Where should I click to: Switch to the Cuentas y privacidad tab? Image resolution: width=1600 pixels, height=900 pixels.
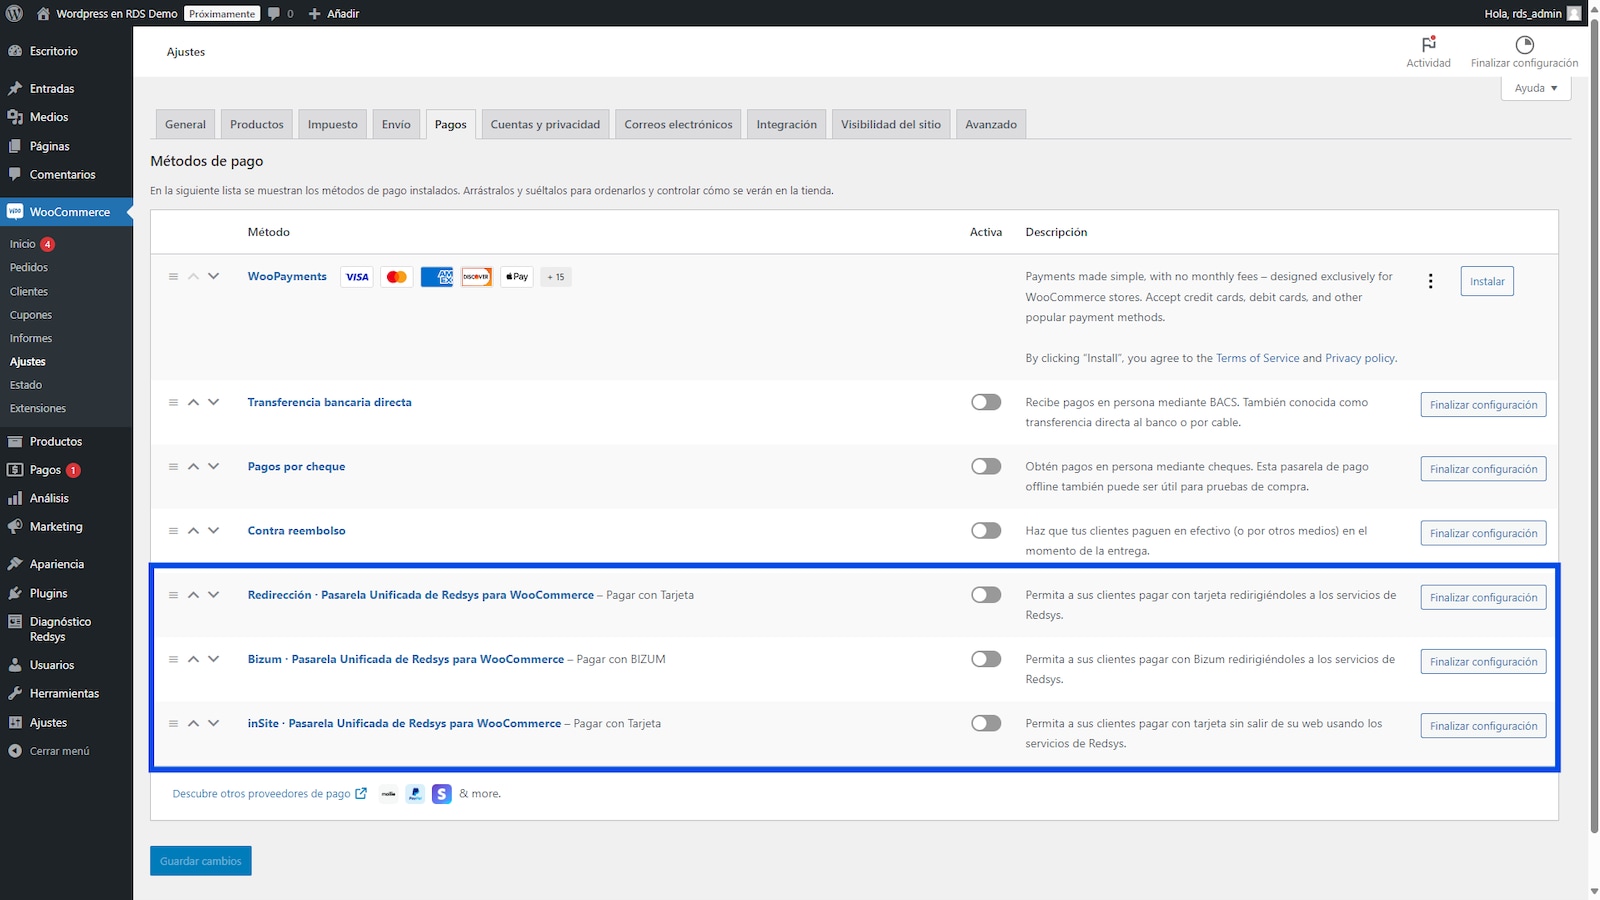[545, 124]
